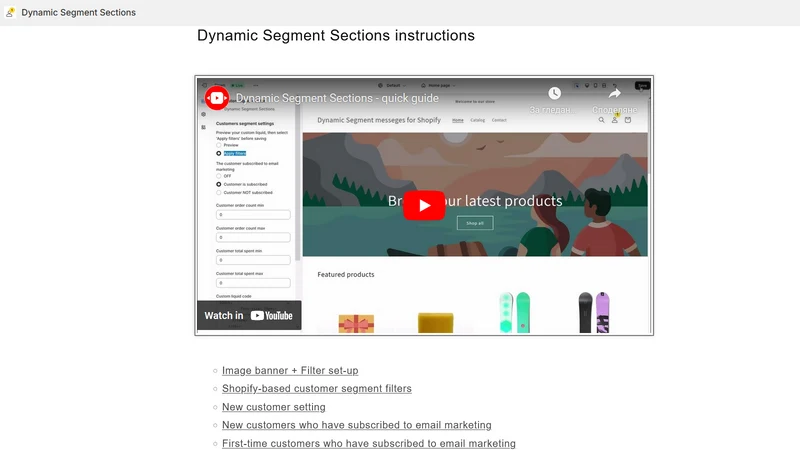Open New customers who have subscribed link

[x=357, y=425]
